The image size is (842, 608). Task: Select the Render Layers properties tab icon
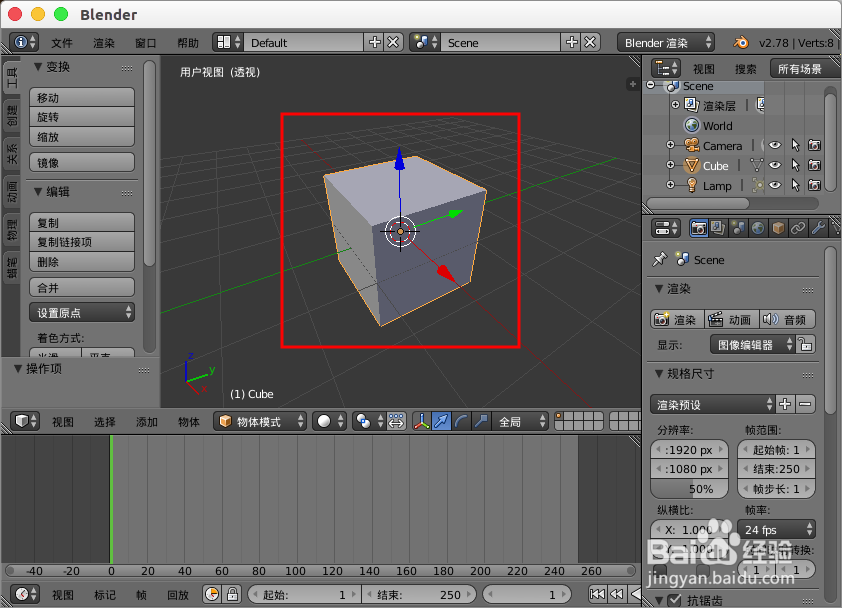point(718,228)
